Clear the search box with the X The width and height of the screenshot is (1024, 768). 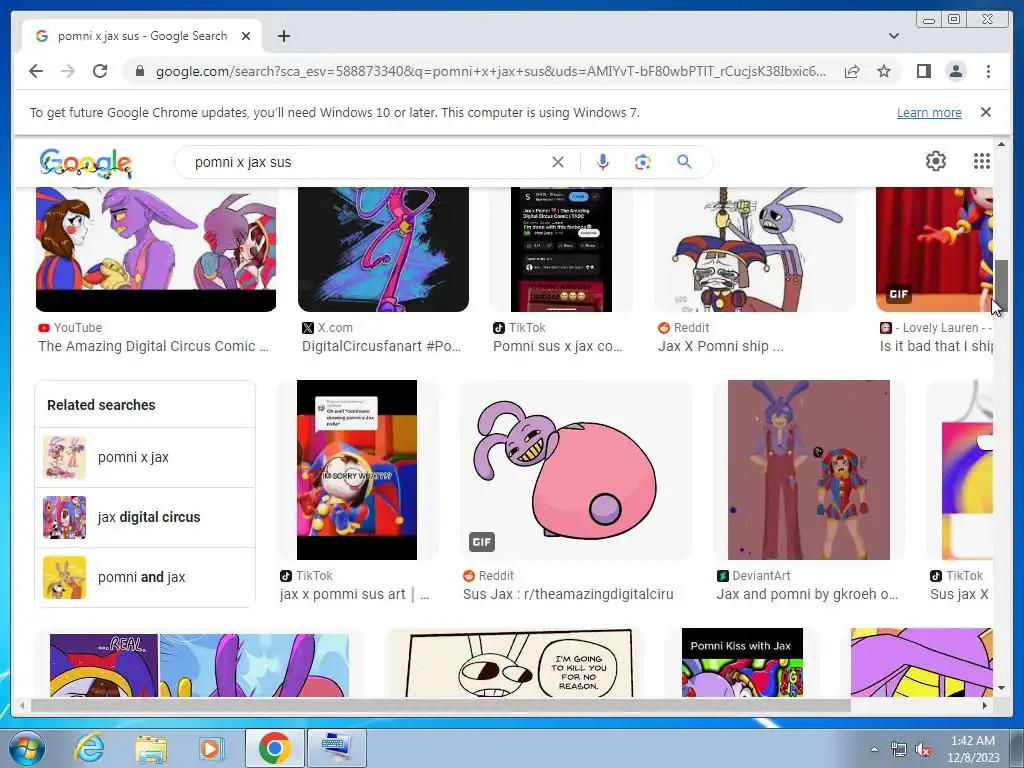pos(557,162)
